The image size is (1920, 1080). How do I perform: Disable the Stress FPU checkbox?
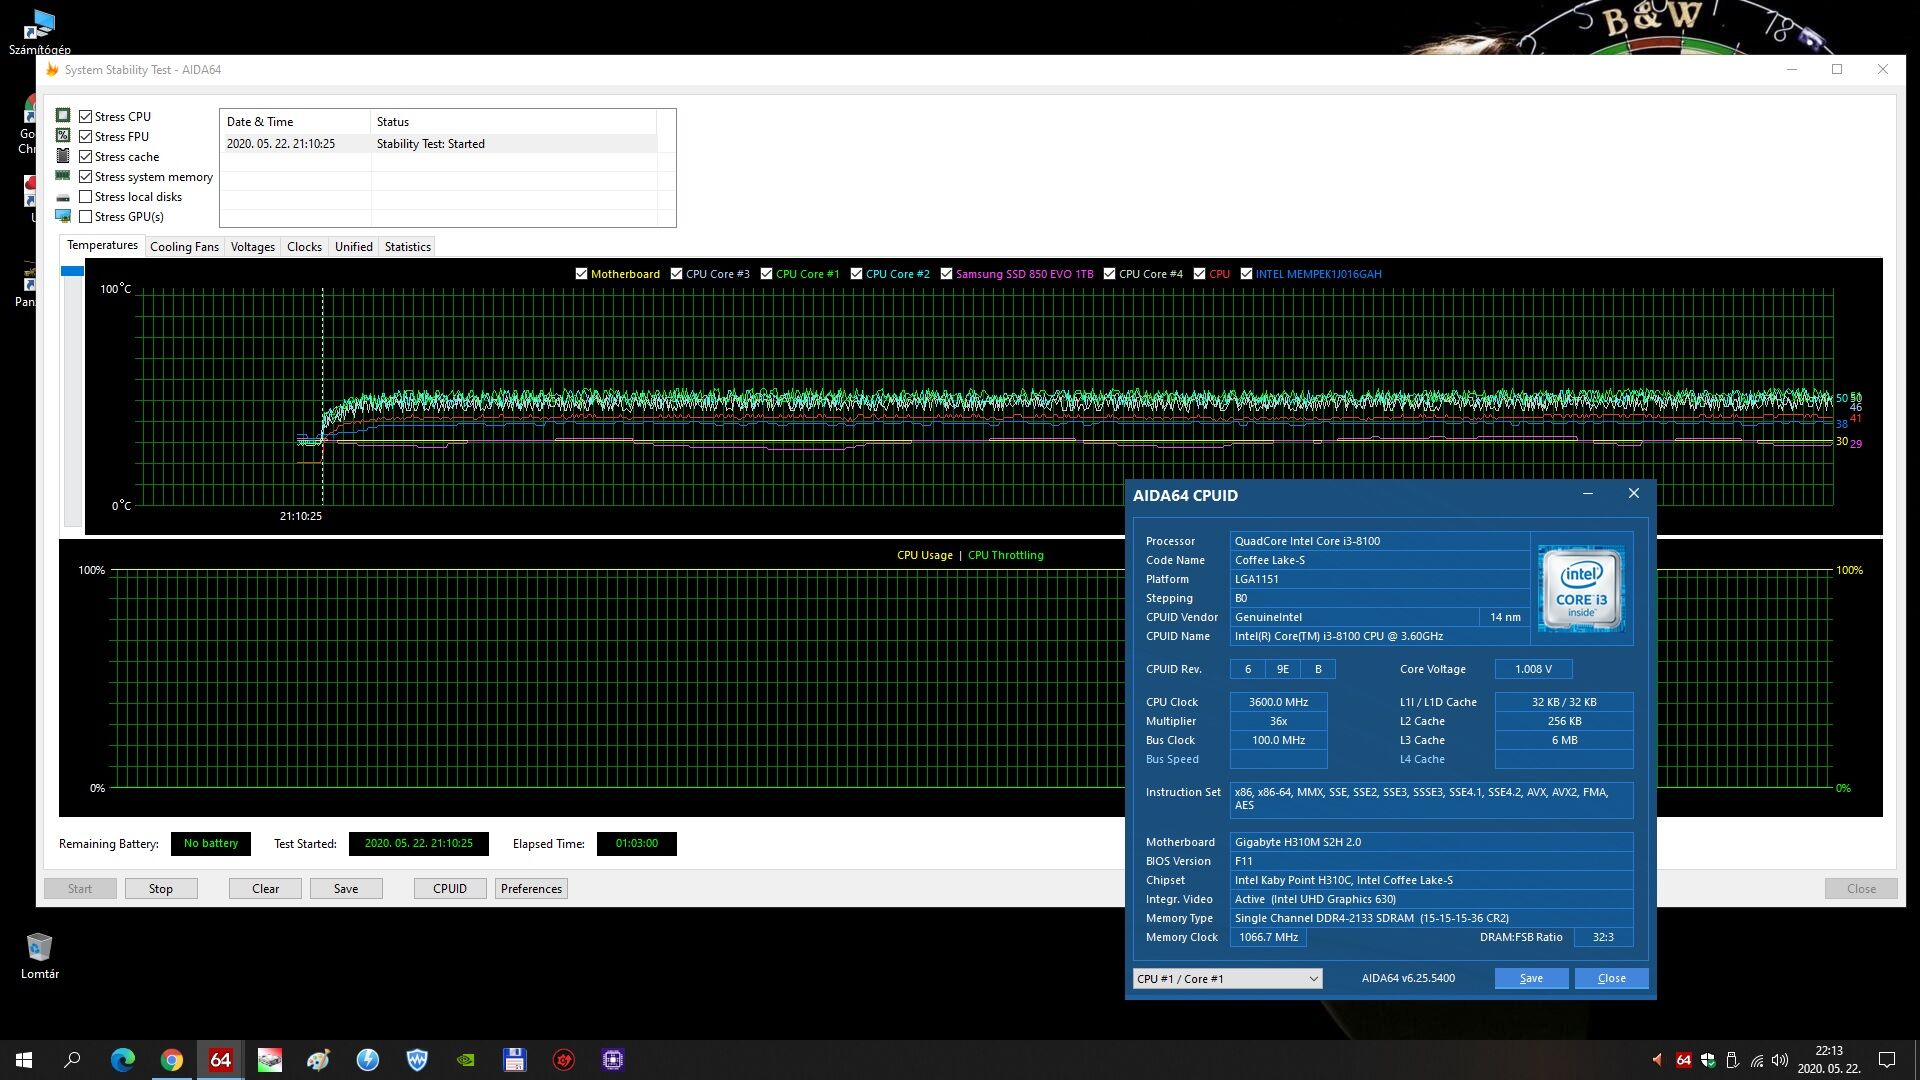[86, 137]
